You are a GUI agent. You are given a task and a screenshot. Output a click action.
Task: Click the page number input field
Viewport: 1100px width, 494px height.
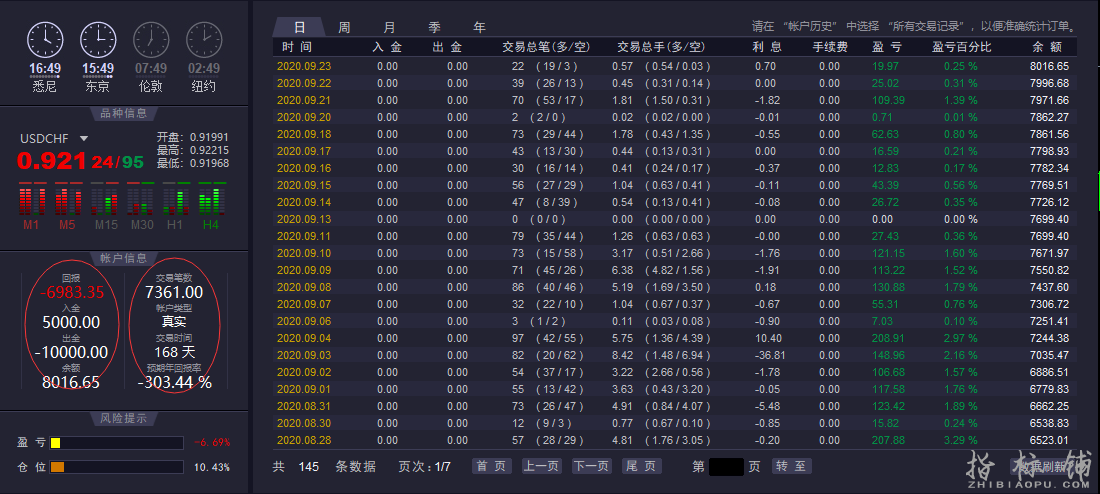click(726, 466)
